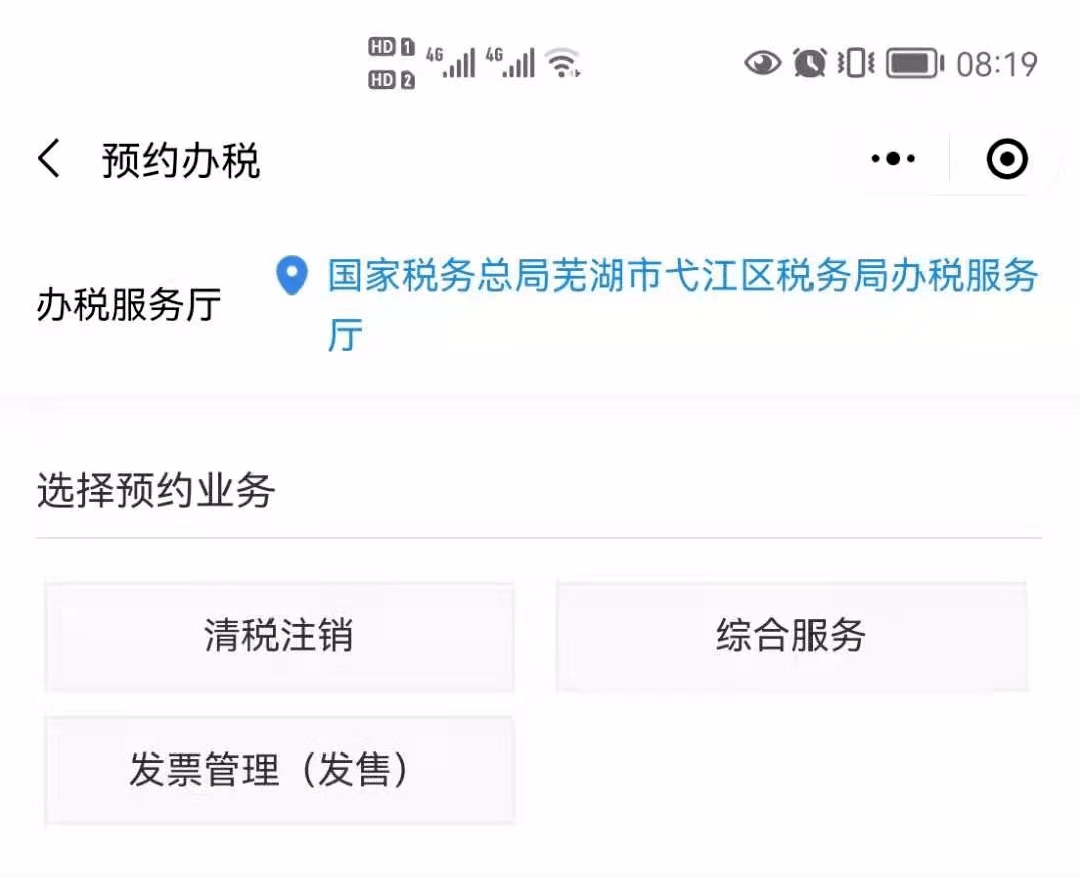The height and width of the screenshot is (877, 1080).
Task: Tap the circular target close-miniprogram icon
Action: pyautogui.click(x=1007, y=159)
